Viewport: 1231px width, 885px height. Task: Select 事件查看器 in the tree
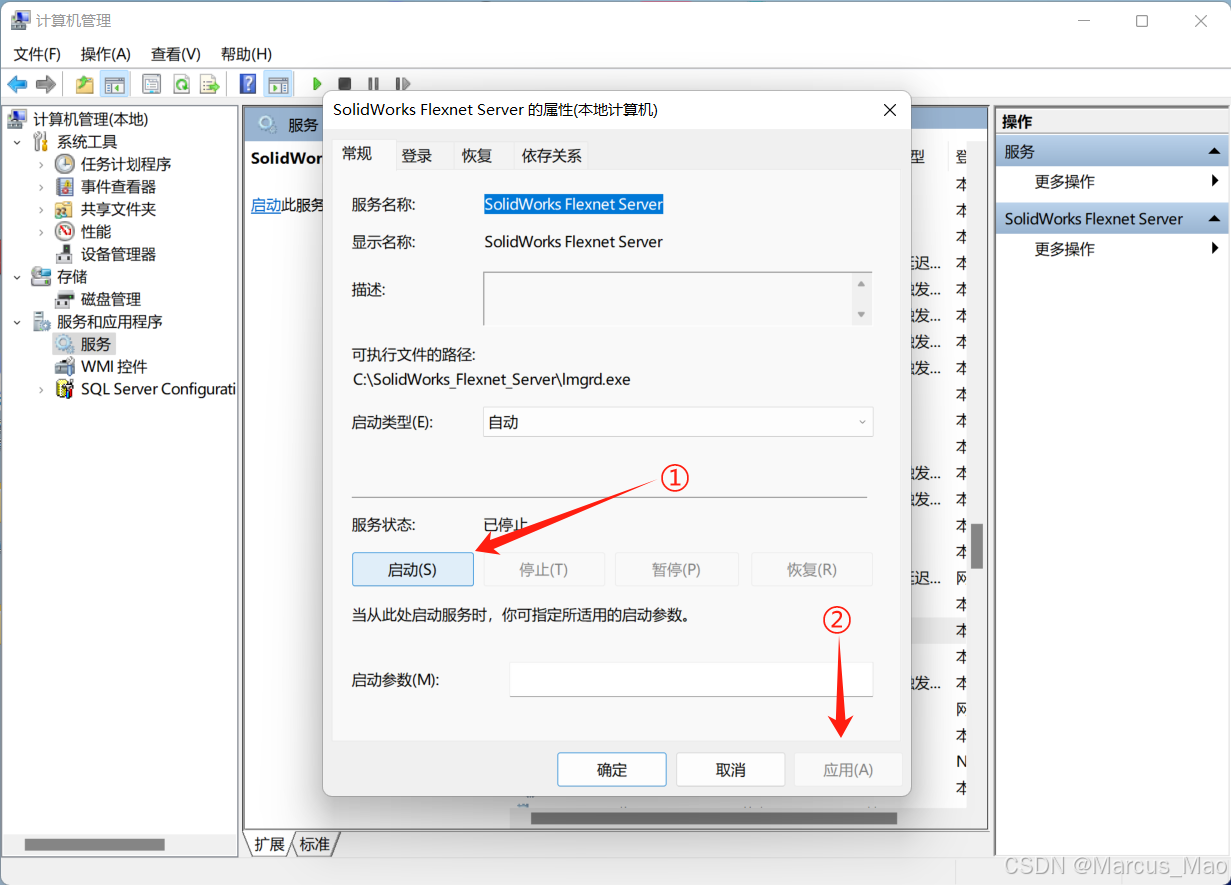(x=118, y=187)
